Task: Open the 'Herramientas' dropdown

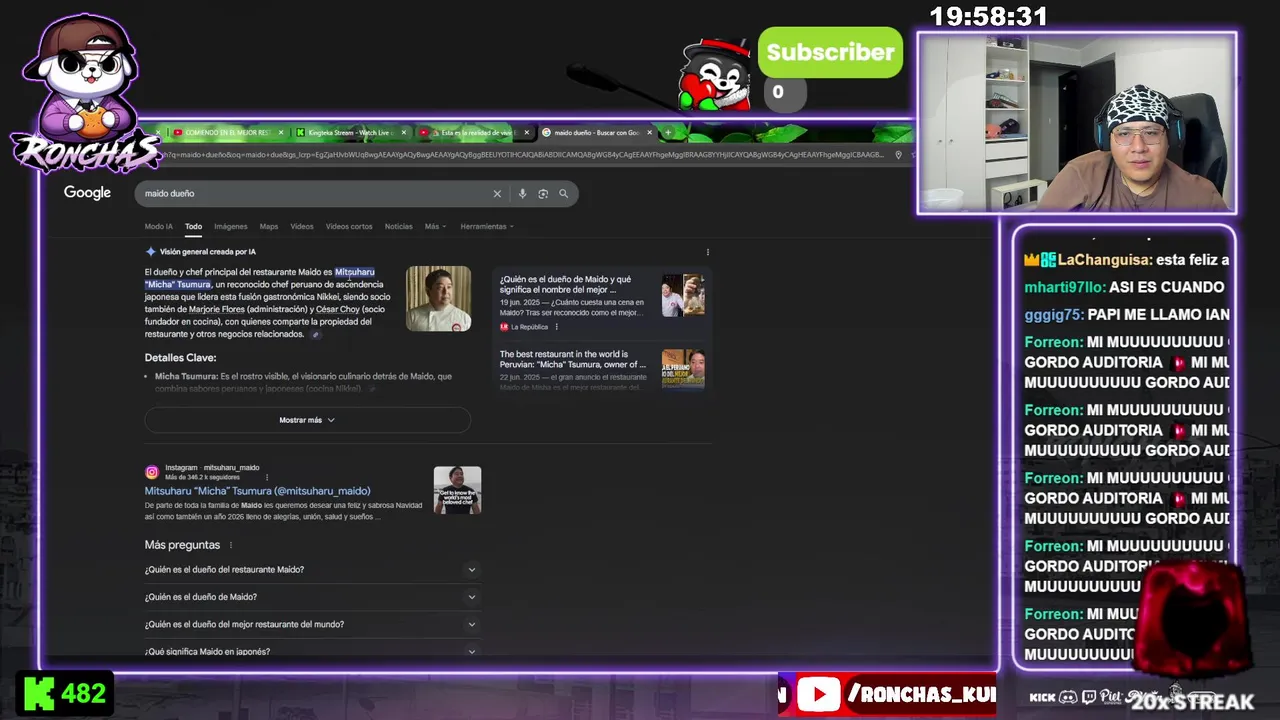Action: (x=487, y=226)
